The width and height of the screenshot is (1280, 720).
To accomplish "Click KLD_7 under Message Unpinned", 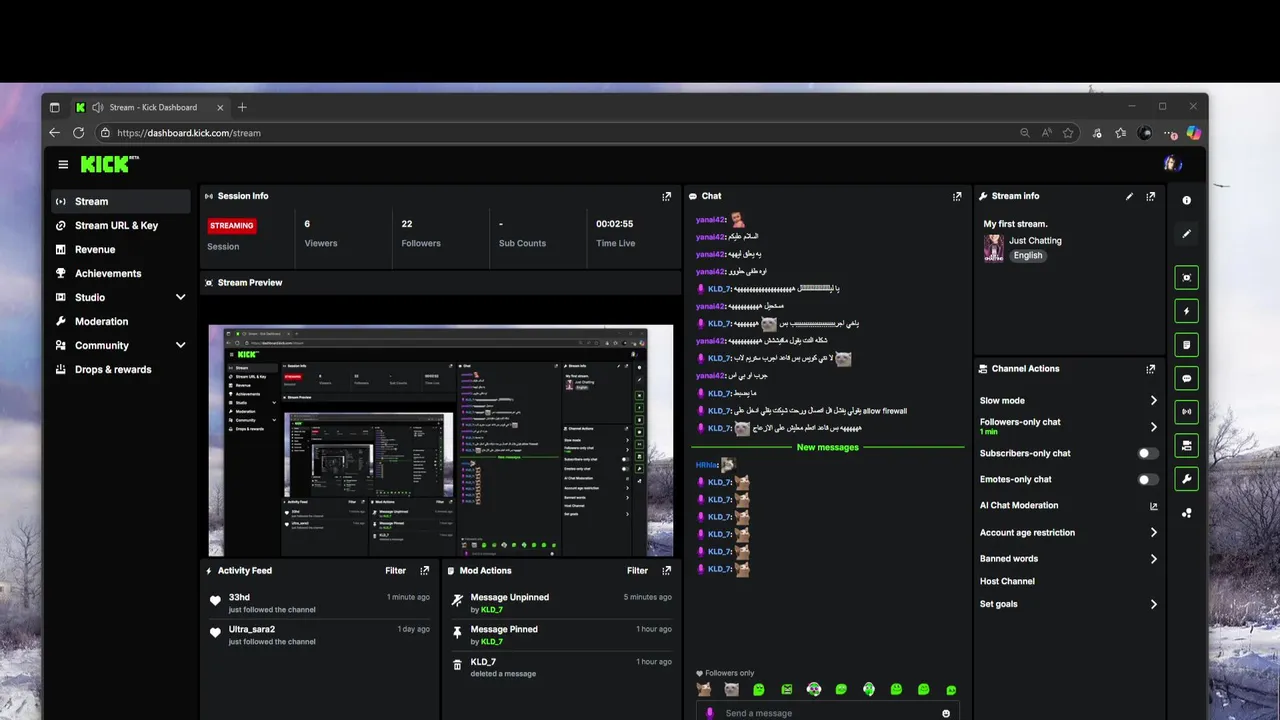I will [491, 610].
